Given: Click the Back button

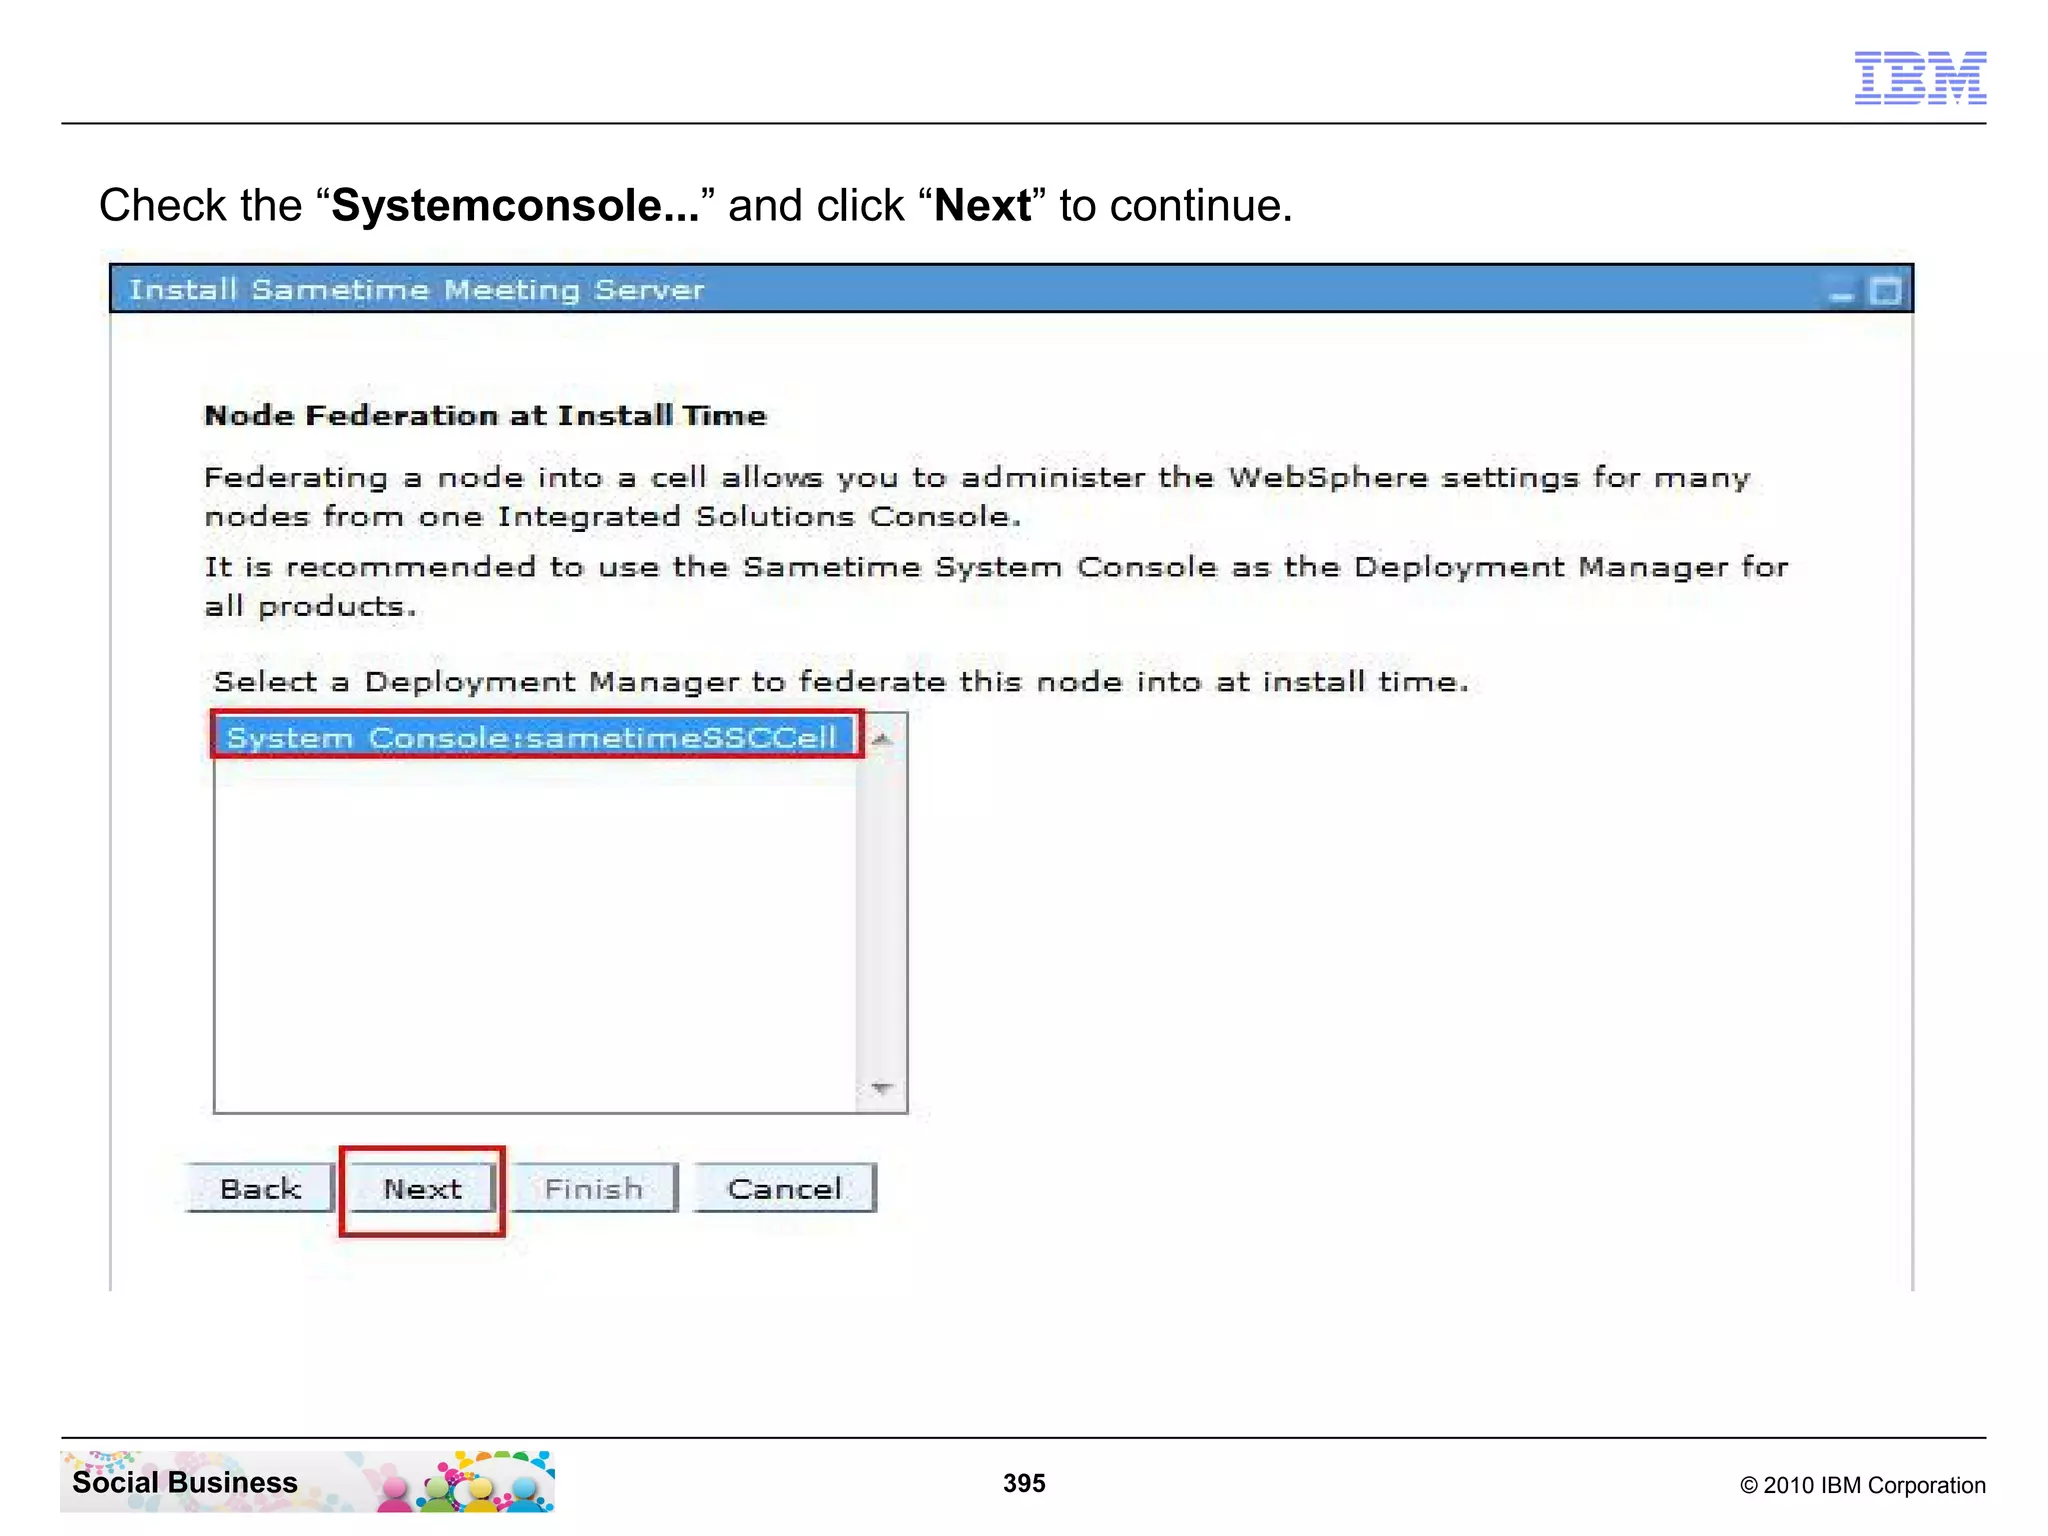Looking at the screenshot, I should coord(260,1189).
